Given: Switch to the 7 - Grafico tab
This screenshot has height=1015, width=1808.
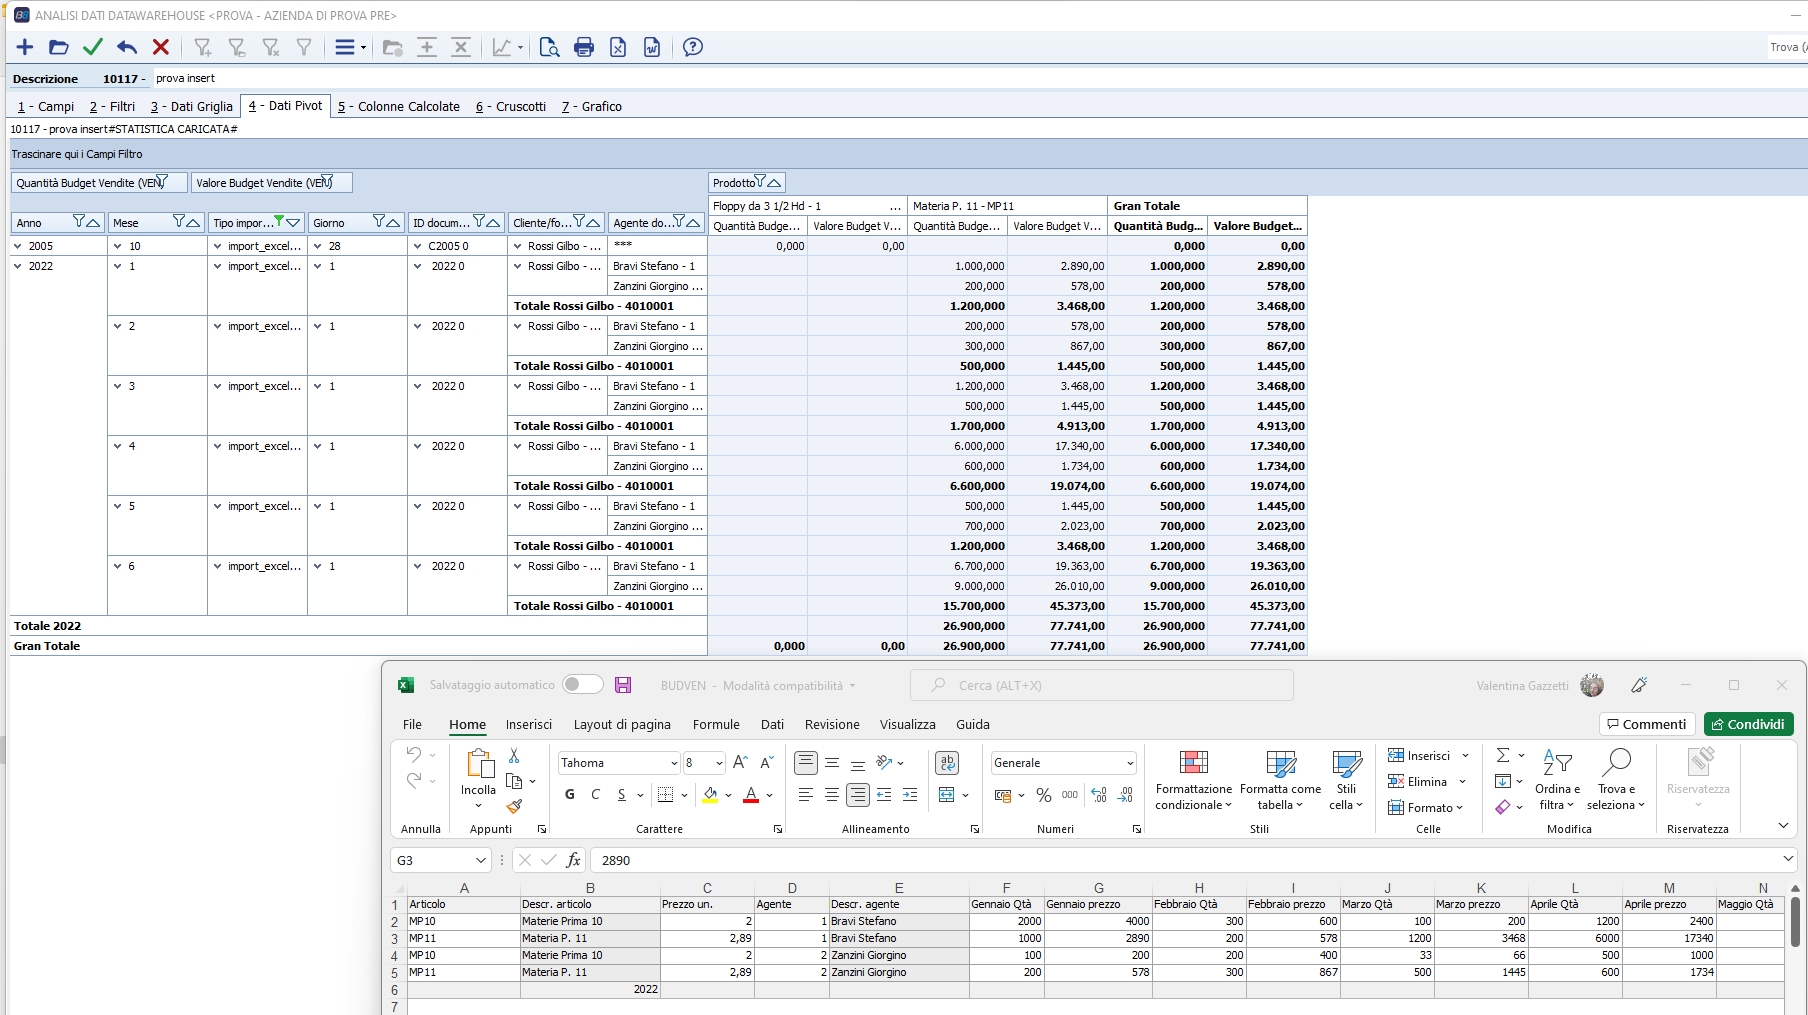Looking at the screenshot, I should [591, 106].
